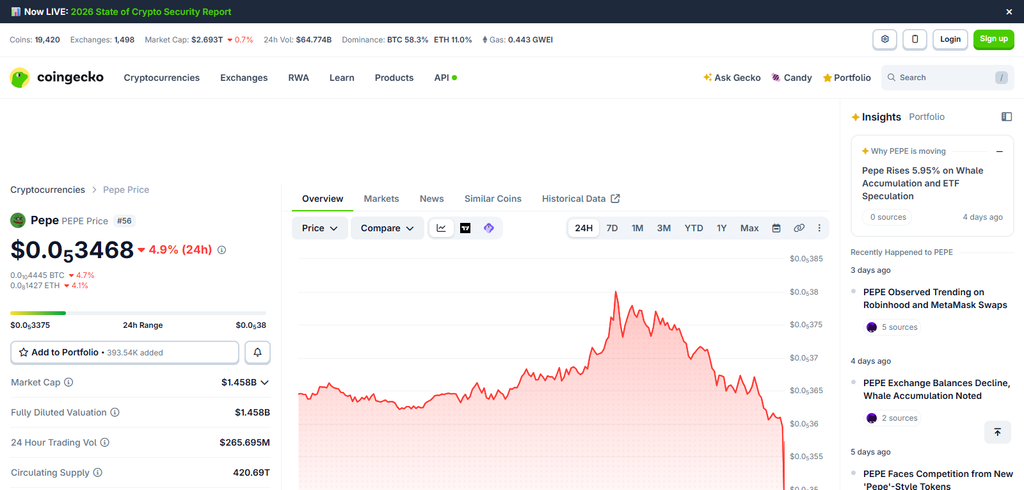The image size is (1024, 490).
Task: Open the Learn menu
Action: (342, 78)
